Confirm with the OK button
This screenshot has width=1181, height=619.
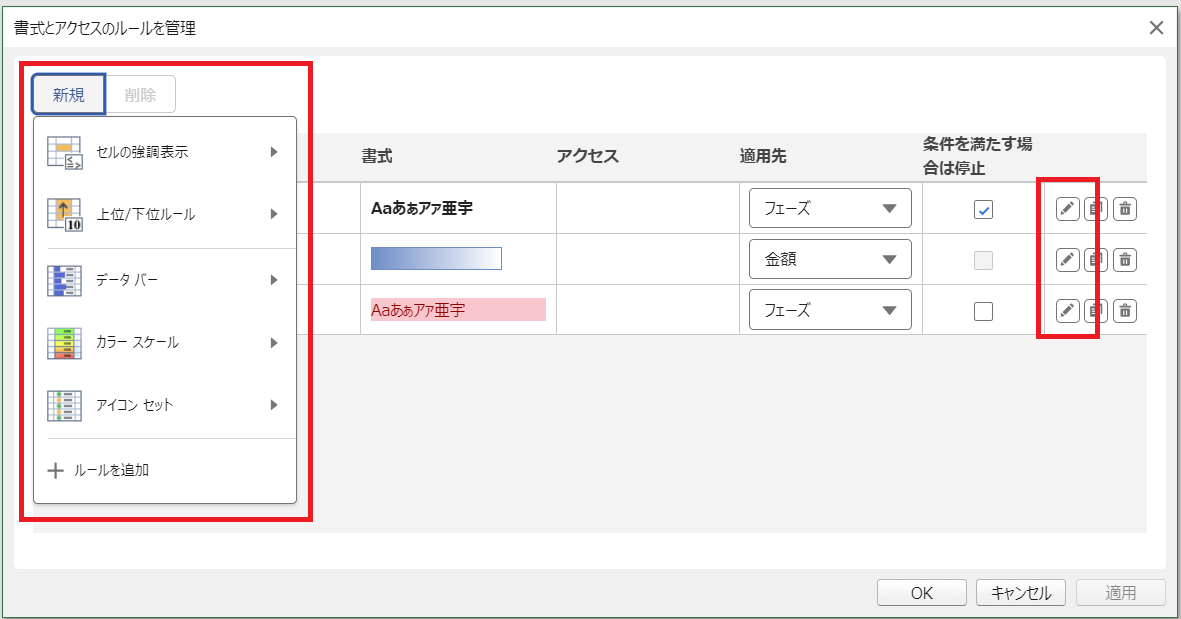click(x=922, y=593)
